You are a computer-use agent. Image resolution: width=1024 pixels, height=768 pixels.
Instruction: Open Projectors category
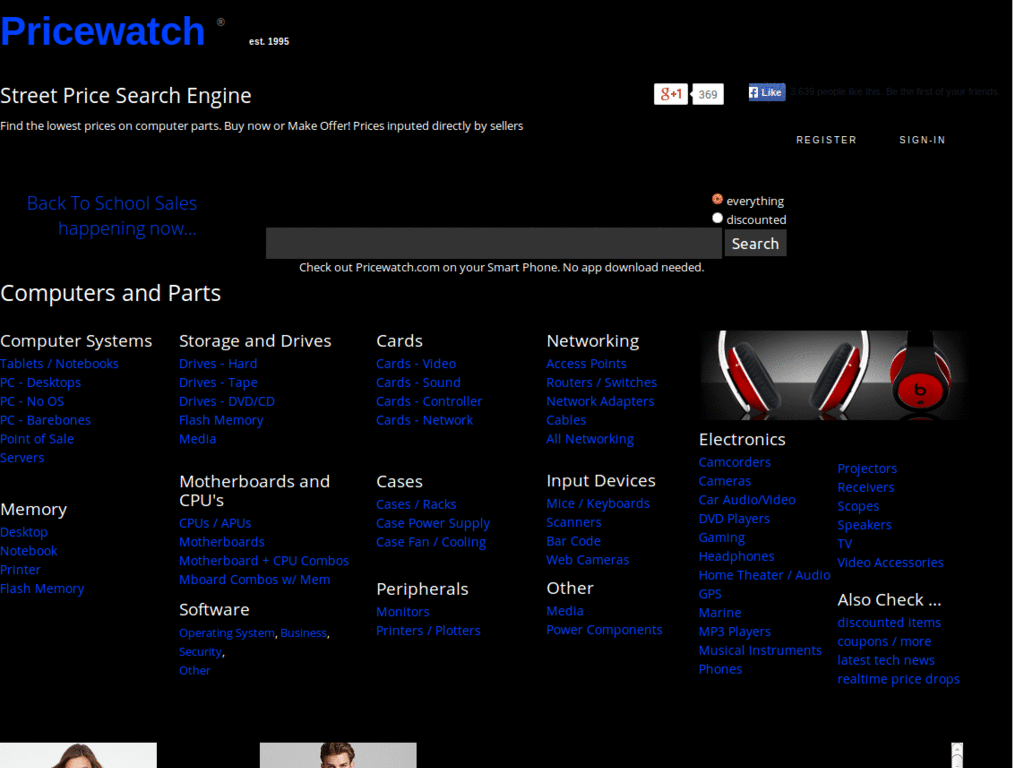click(x=867, y=469)
